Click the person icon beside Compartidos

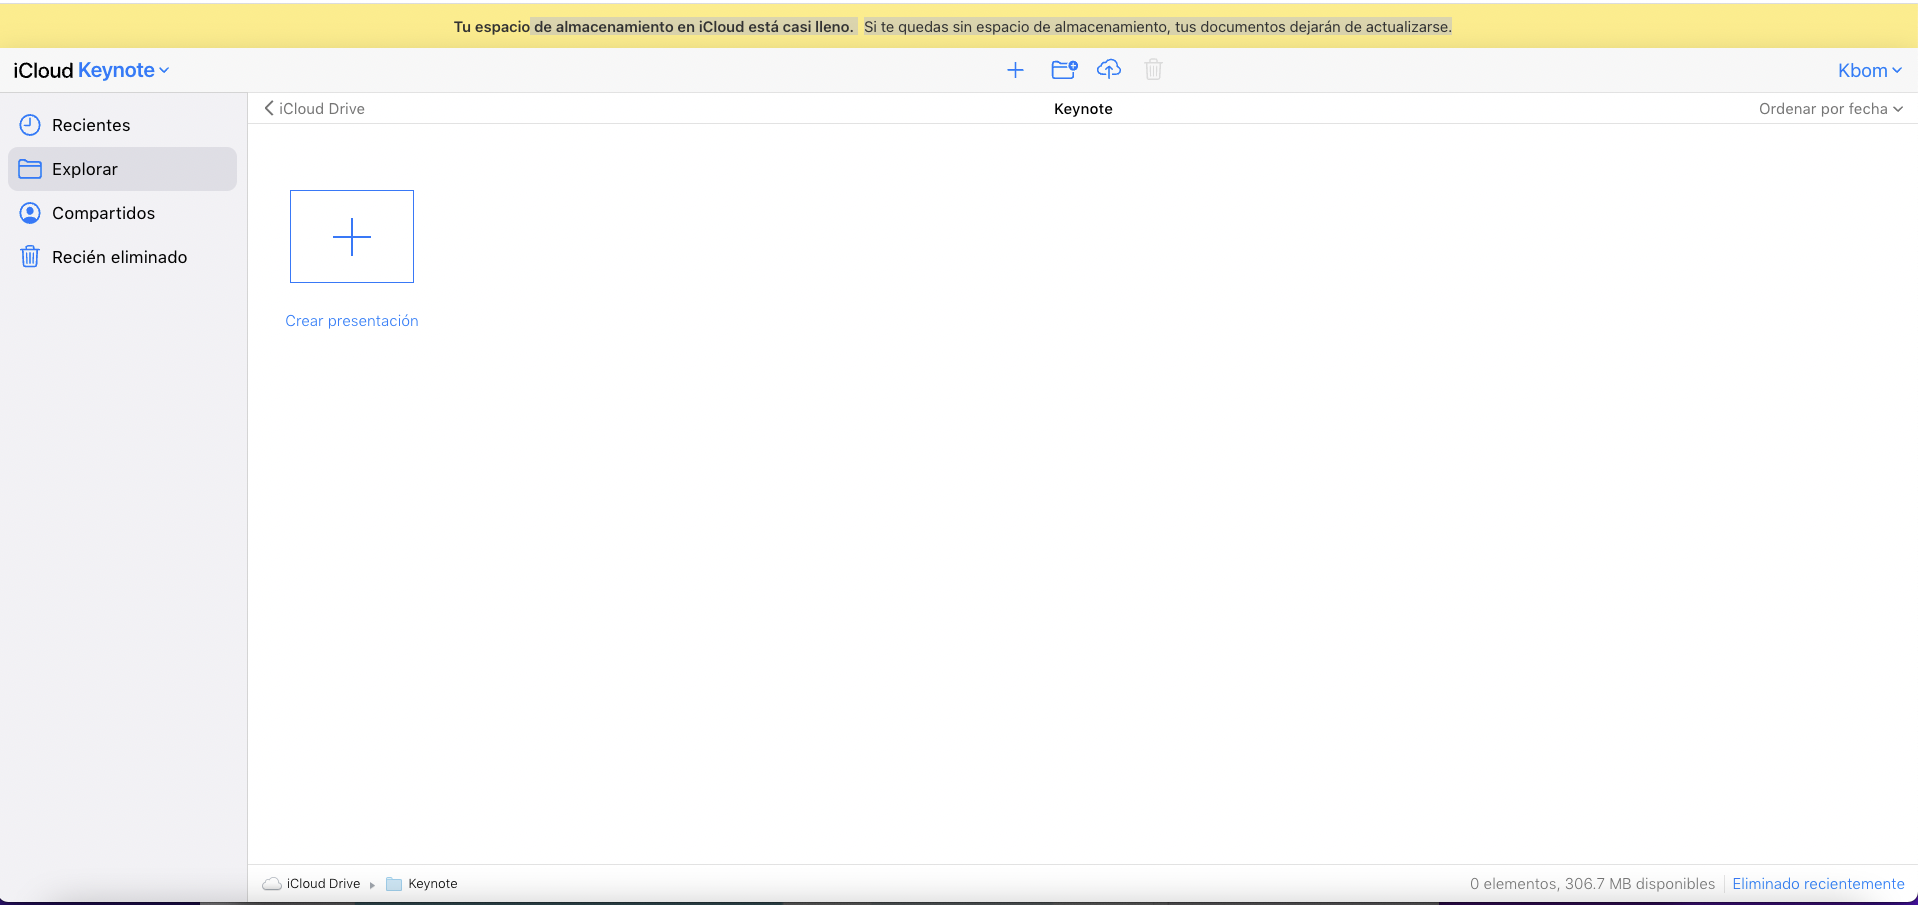coord(30,213)
